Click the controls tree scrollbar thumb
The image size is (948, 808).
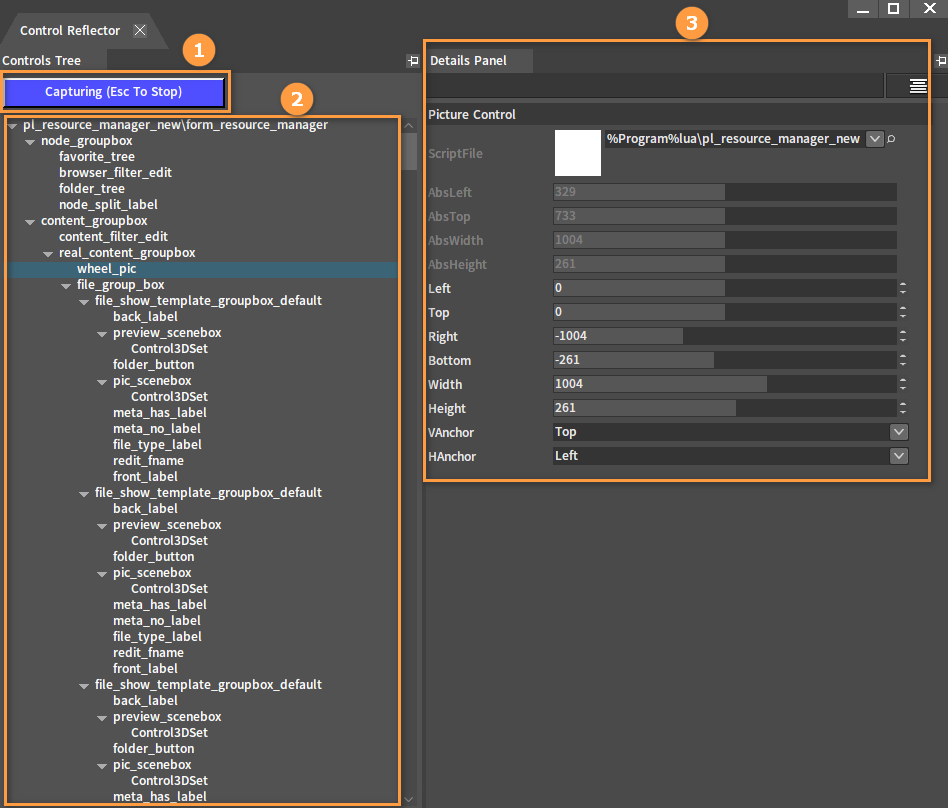point(409,151)
